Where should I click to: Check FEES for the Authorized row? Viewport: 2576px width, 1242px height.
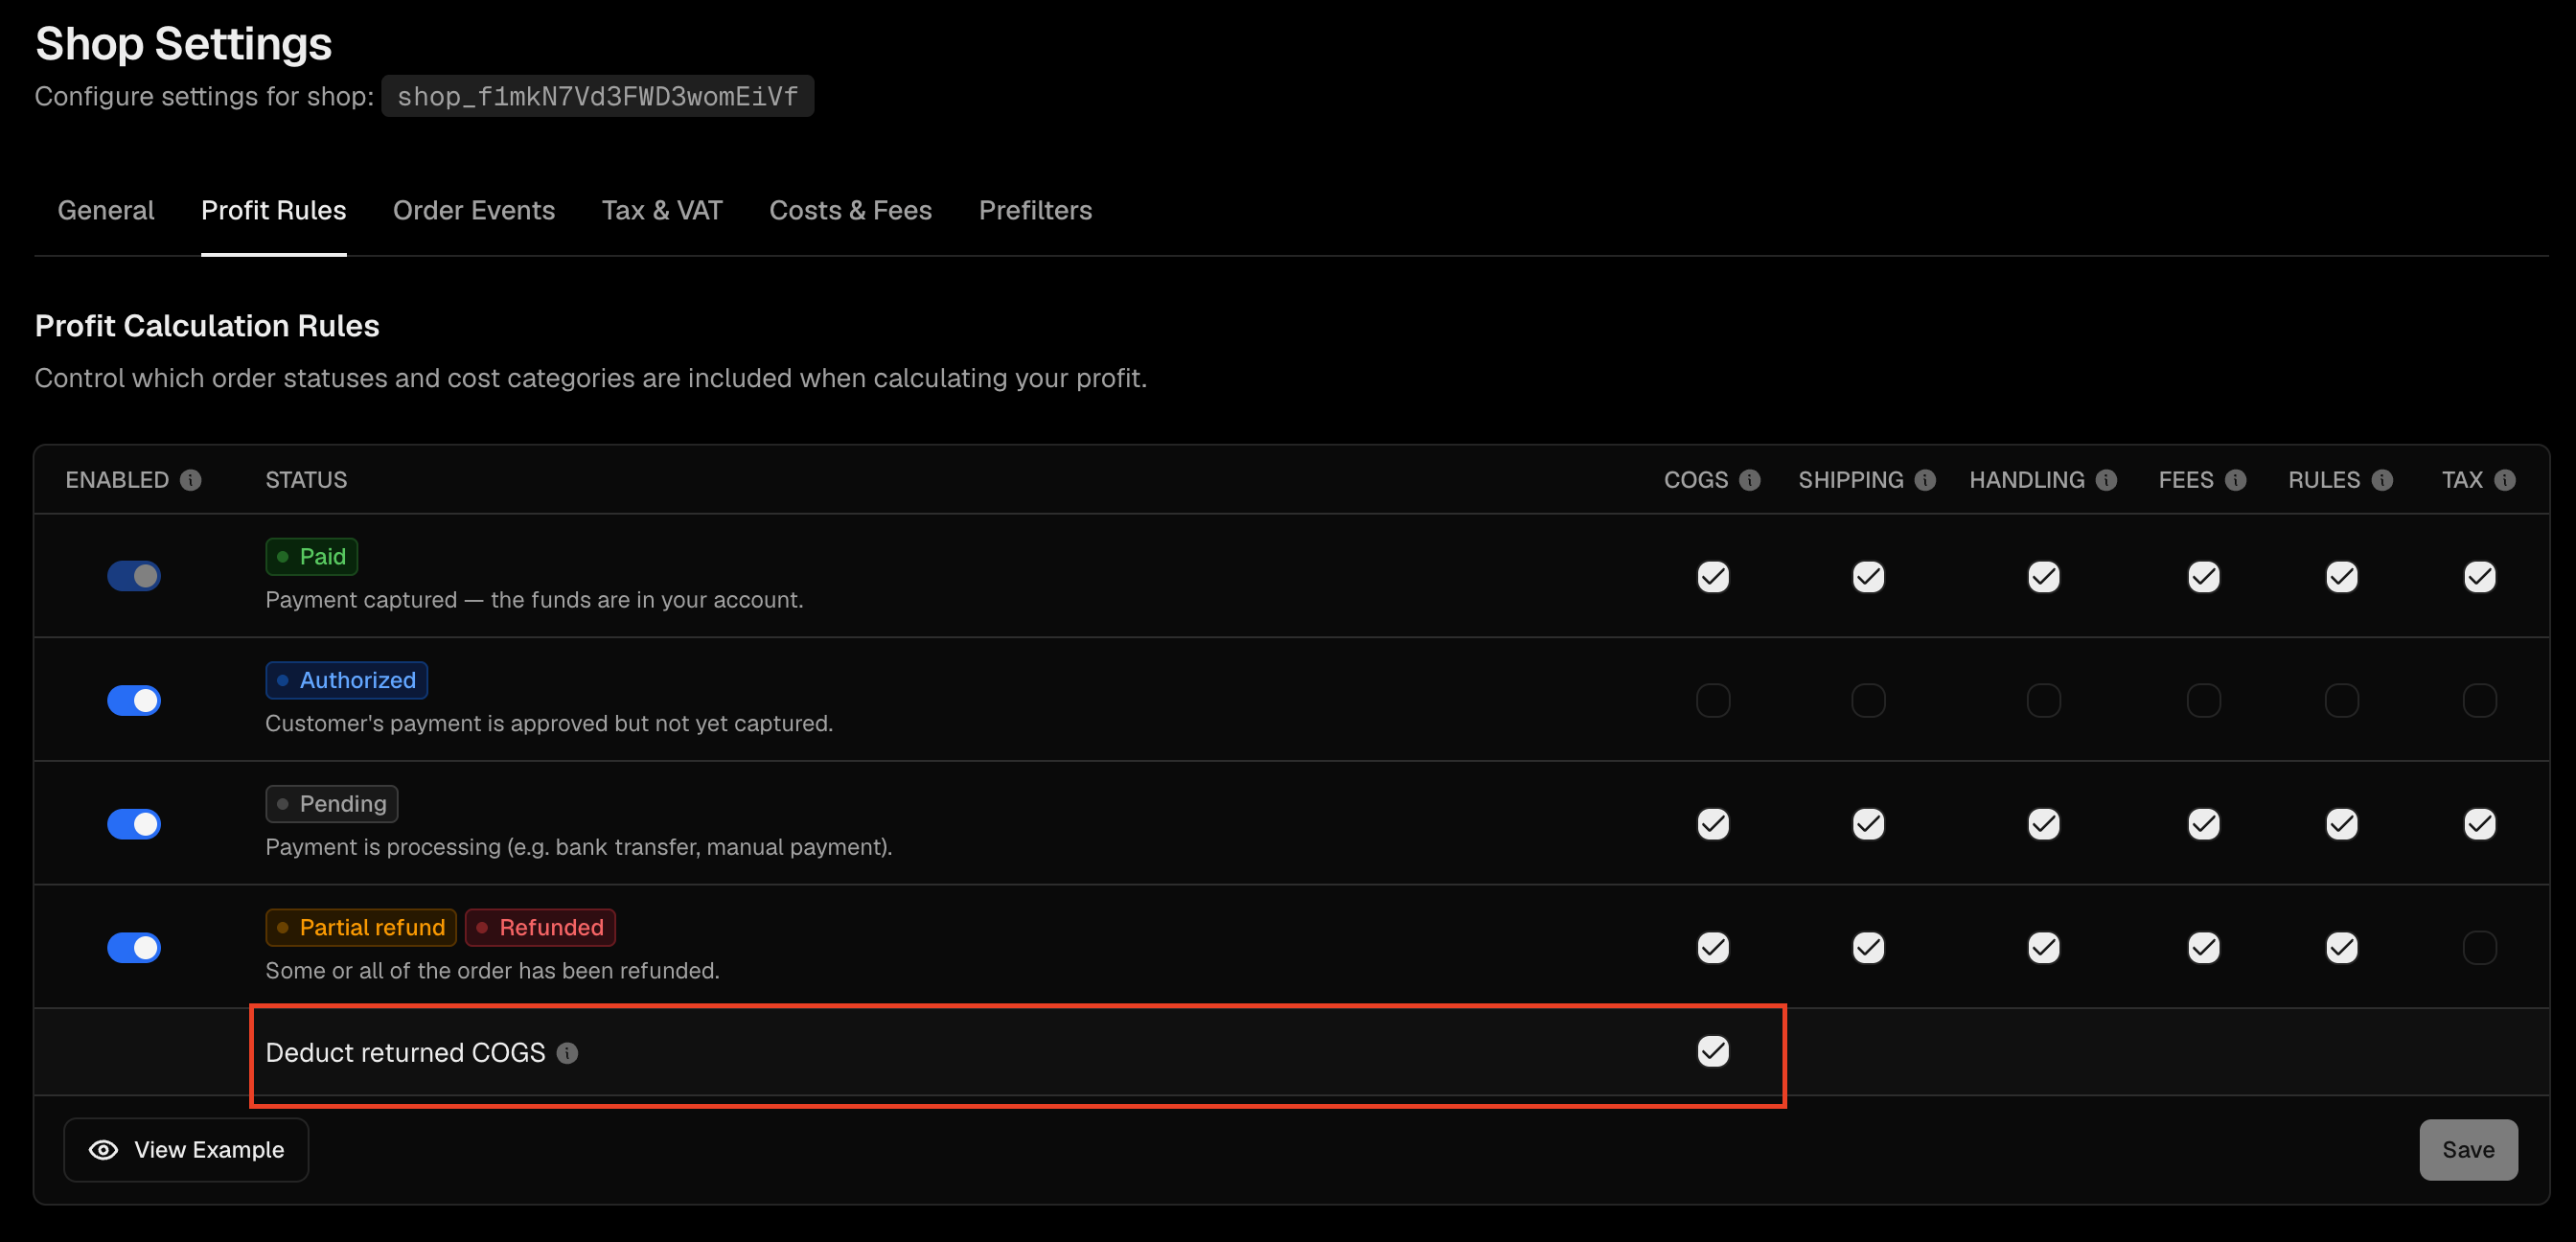click(2203, 700)
